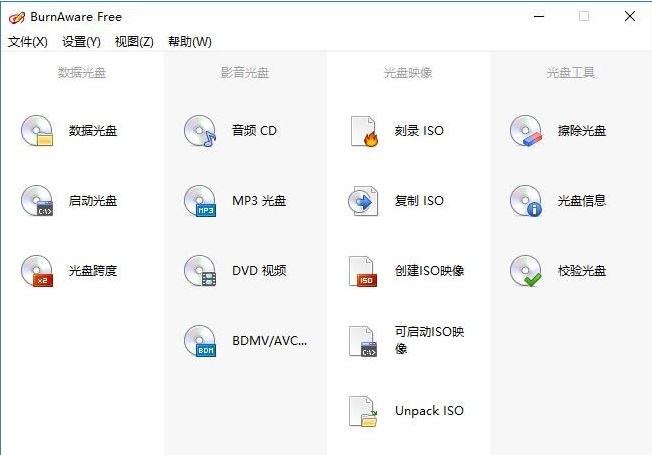
Task: Start the 刻录 ISO label
Action: click(419, 131)
